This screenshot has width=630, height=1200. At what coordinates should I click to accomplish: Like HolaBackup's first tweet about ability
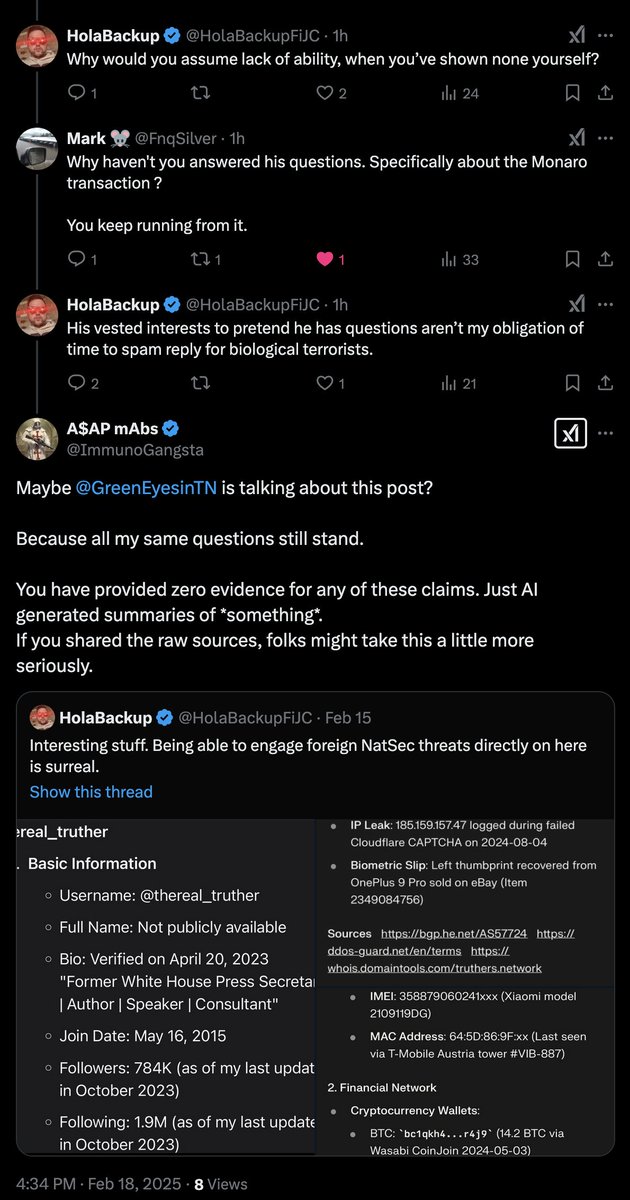pyautogui.click(x=324, y=93)
